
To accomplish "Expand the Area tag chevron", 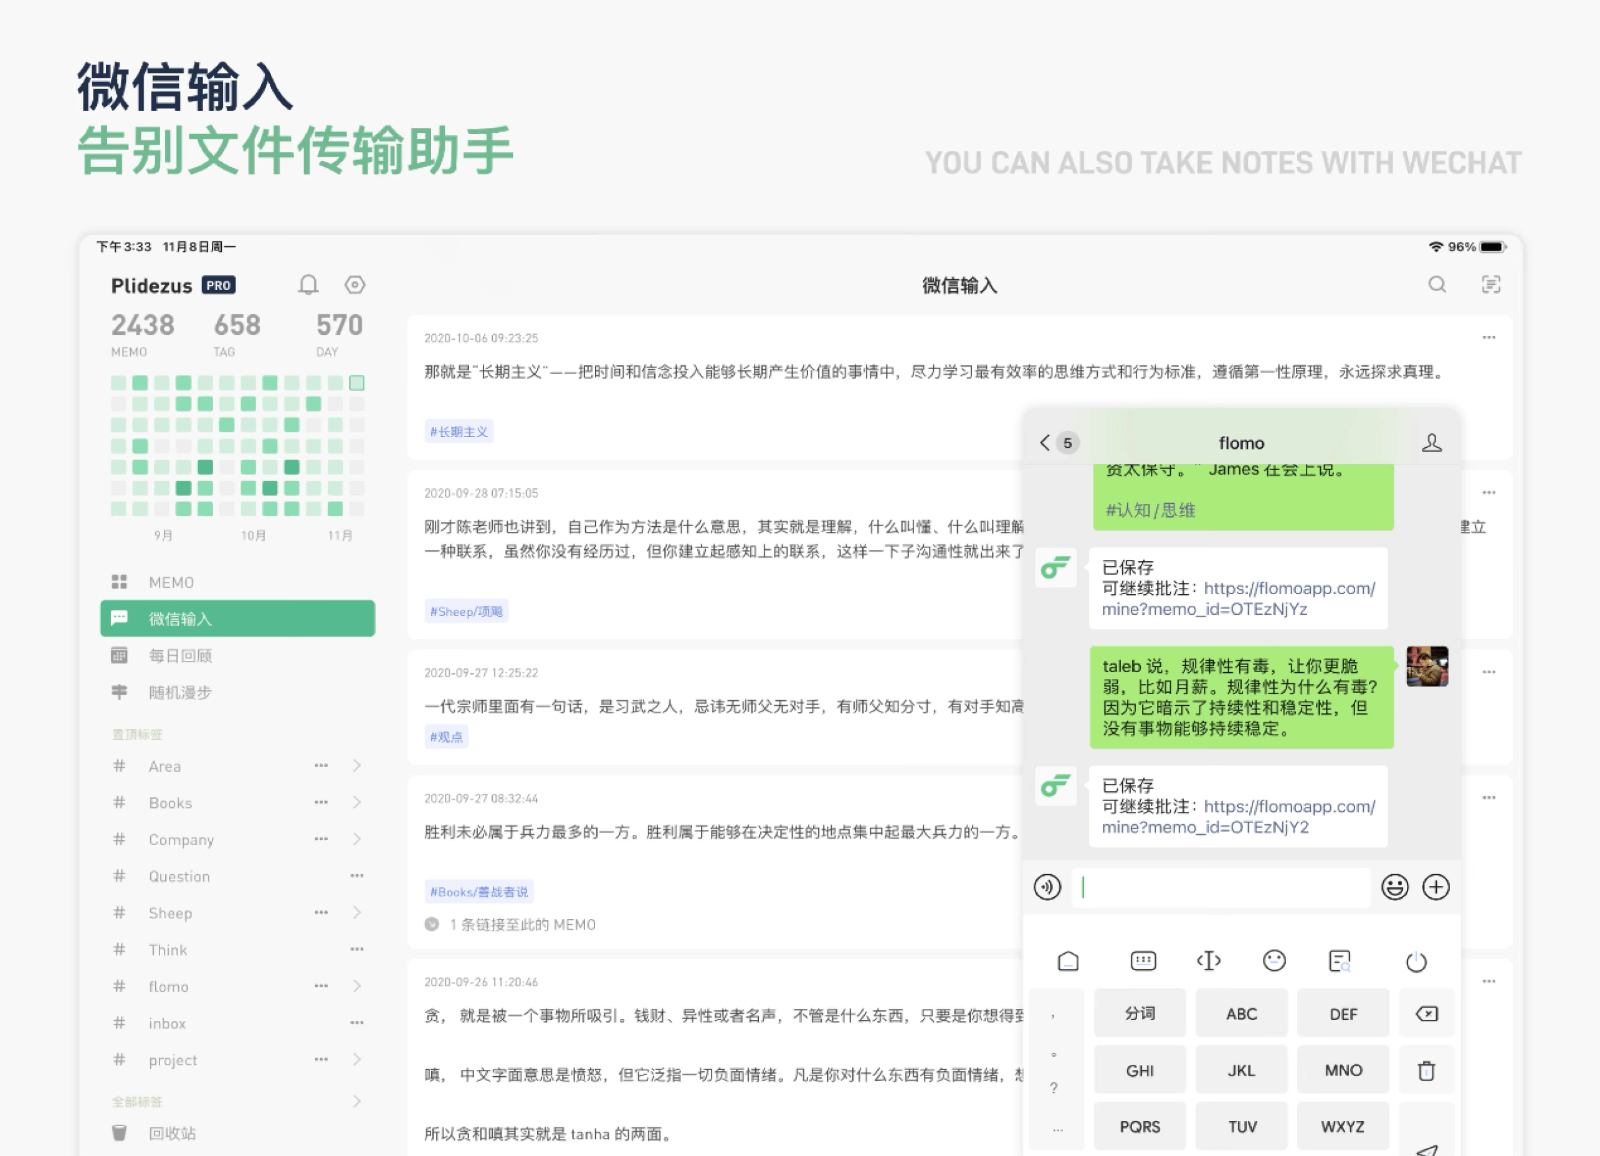I will (357, 766).
